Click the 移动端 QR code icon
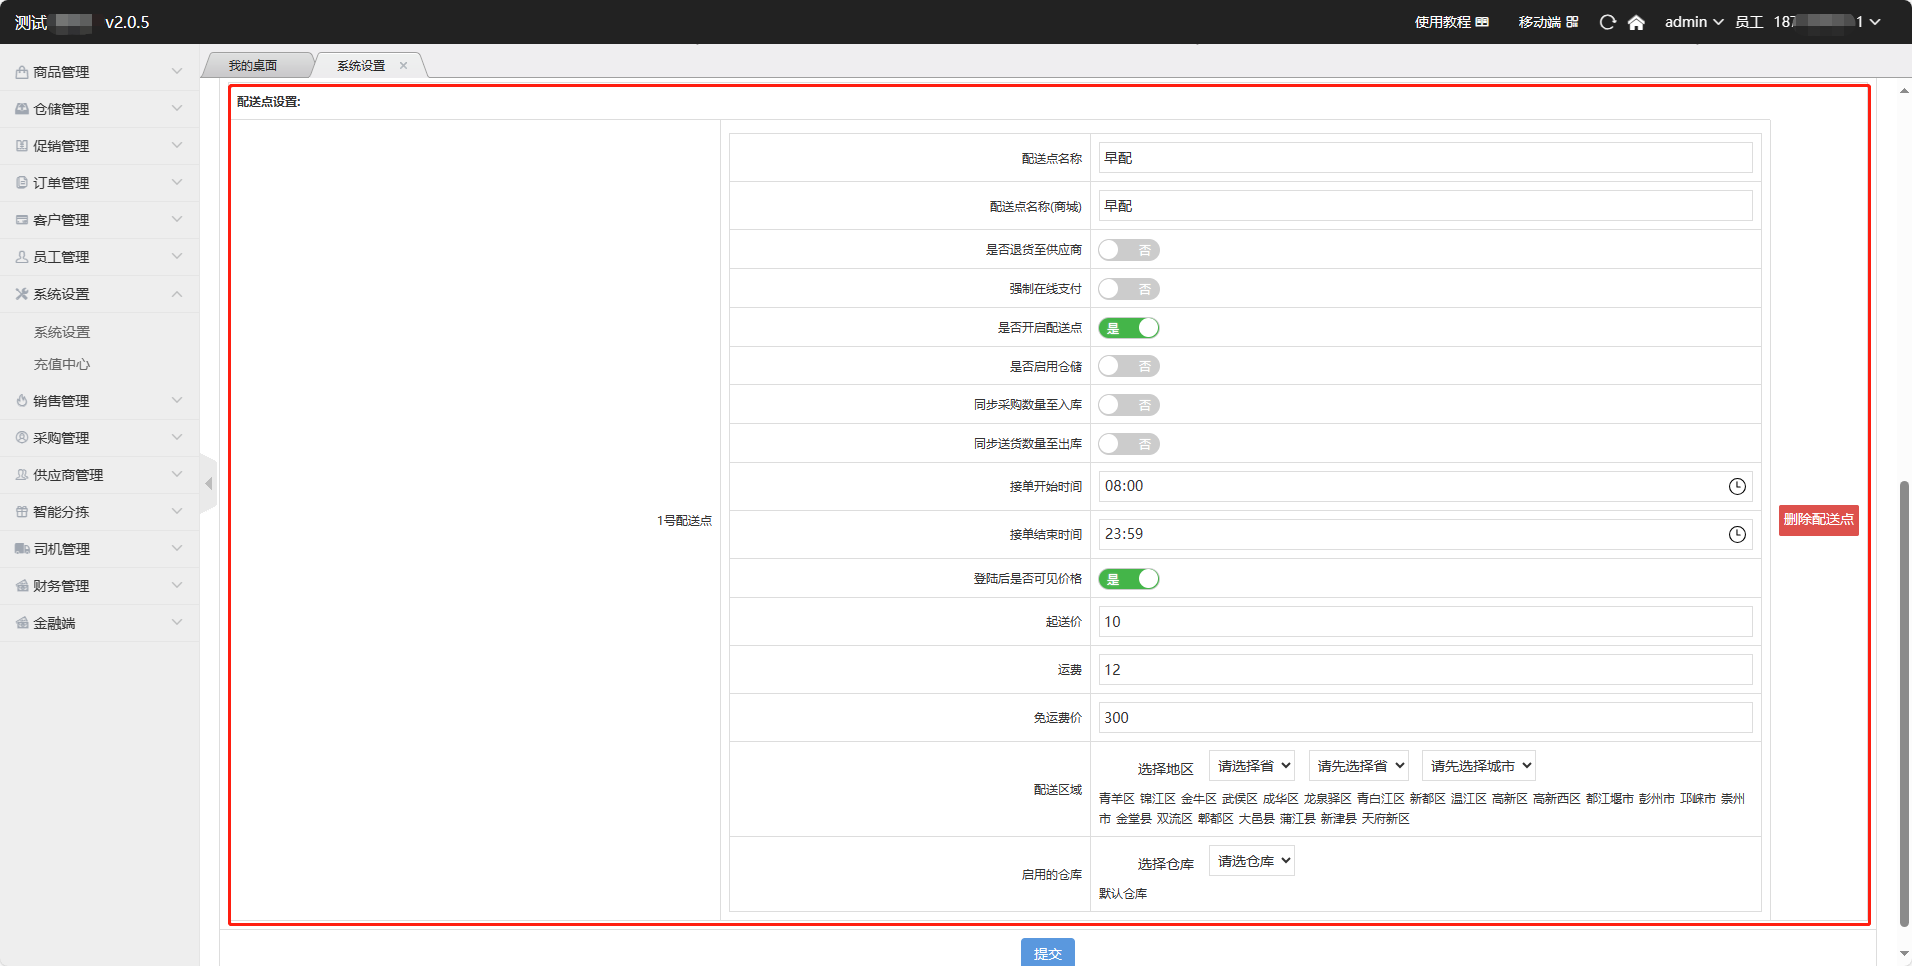1912x966 pixels. click(x=1572, y=22)
